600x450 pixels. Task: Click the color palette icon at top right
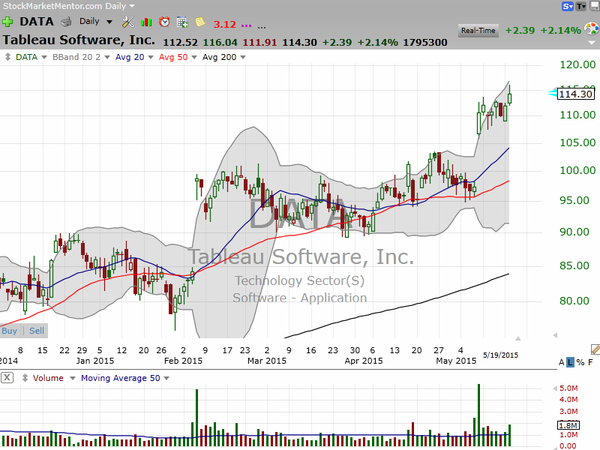592,29
